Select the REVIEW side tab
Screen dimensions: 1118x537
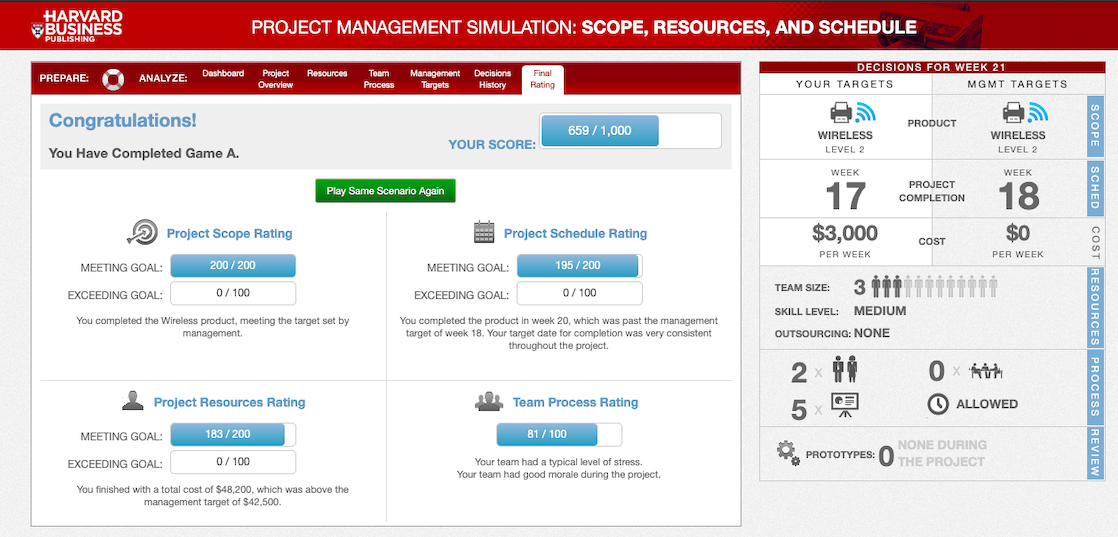click(x=1095, y=453)
